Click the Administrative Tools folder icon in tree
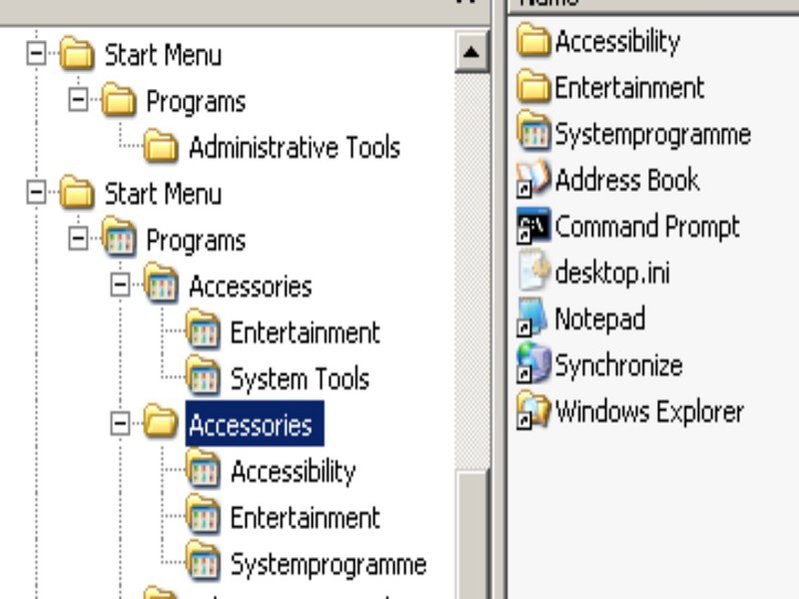Viewport: 799px width, 599px height. point(161,146)
